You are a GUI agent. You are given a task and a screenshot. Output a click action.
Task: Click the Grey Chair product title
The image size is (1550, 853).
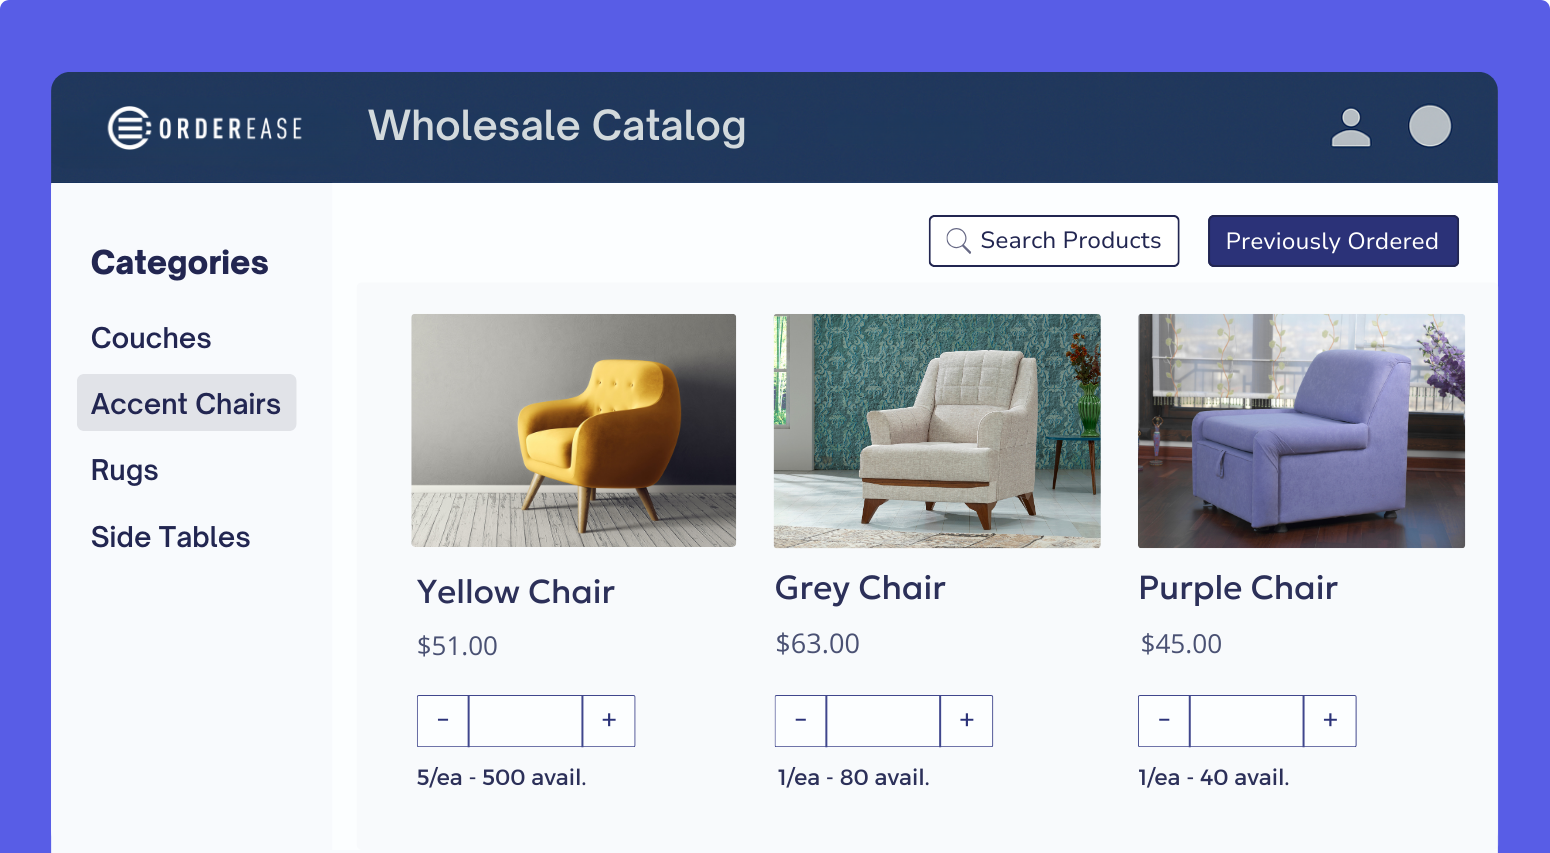tap(860, 588)
